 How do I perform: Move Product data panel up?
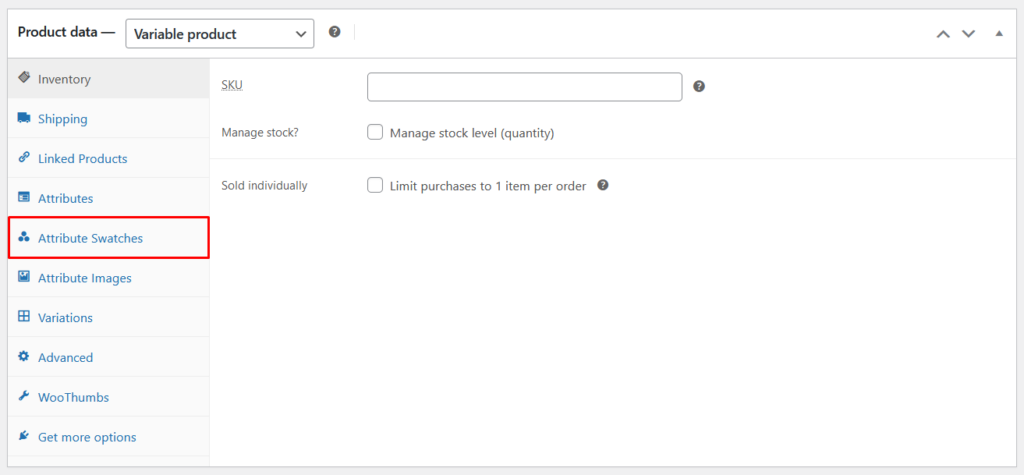[942, 34]
